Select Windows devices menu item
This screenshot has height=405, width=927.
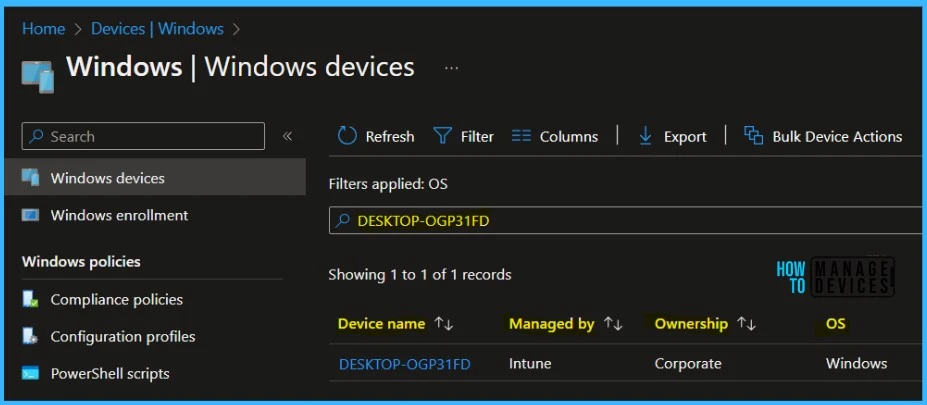click(155, 177)
